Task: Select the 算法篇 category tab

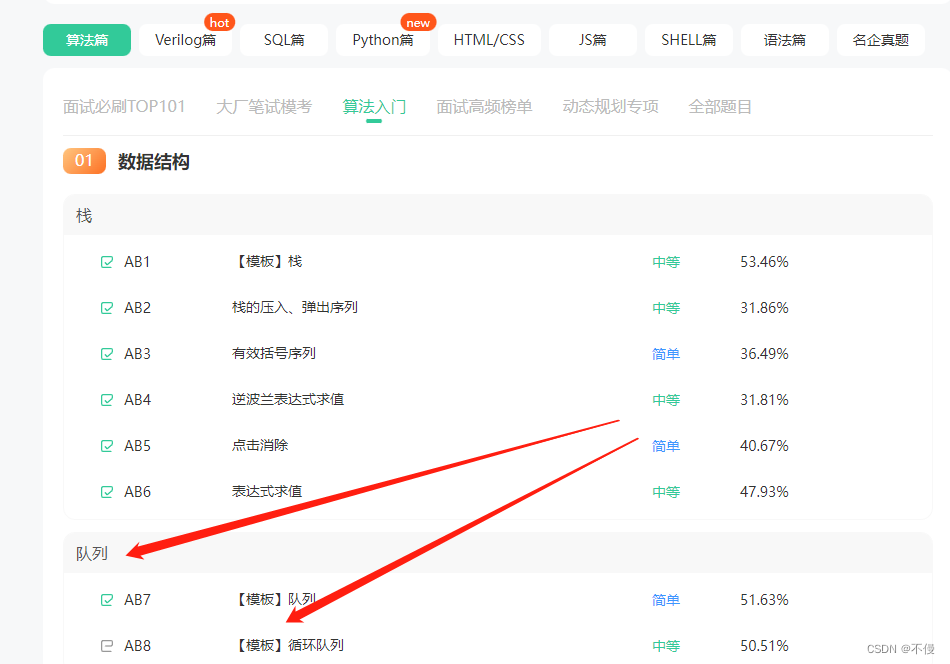Action: [x=87, y=40]
